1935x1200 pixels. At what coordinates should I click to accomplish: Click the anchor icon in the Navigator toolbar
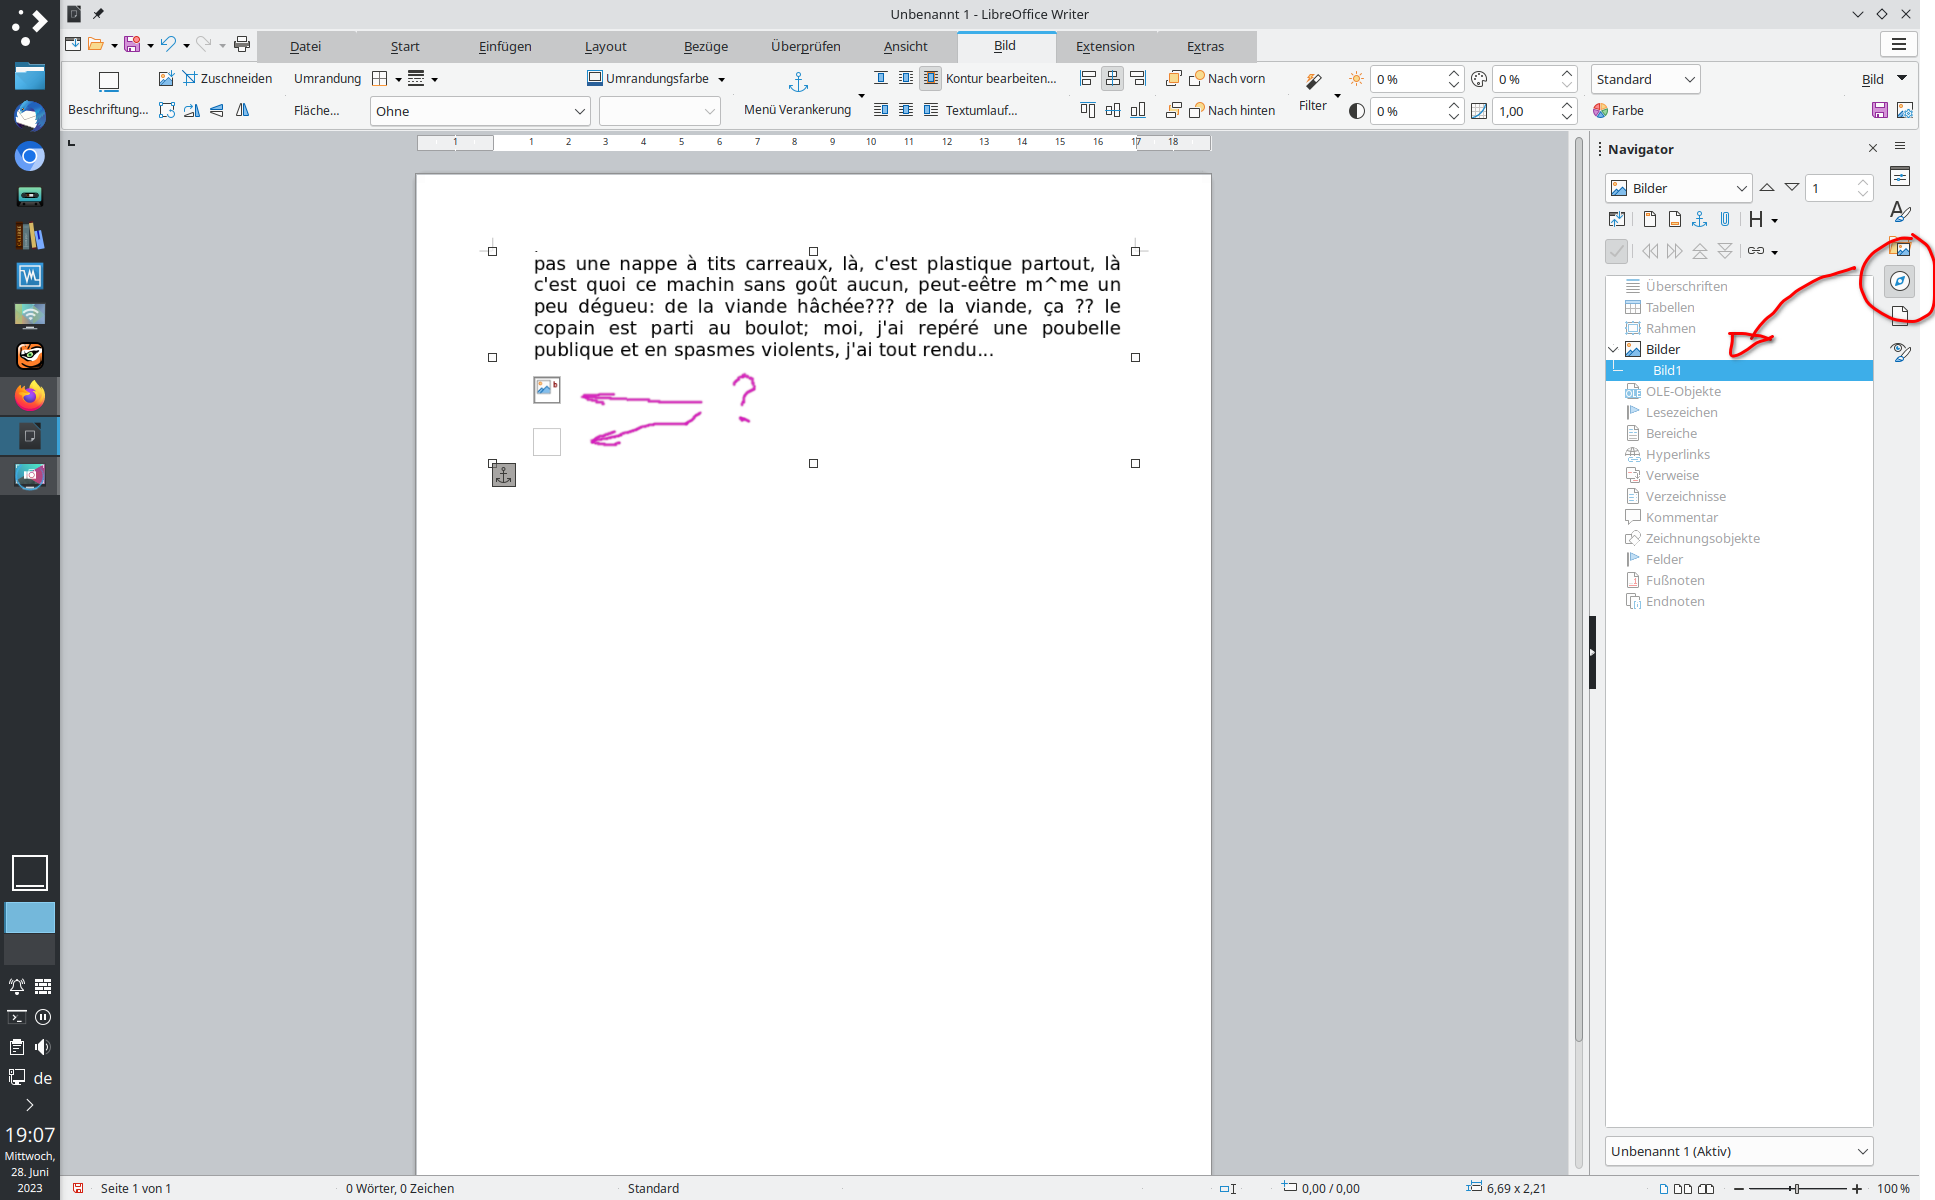coord(1699,220)
